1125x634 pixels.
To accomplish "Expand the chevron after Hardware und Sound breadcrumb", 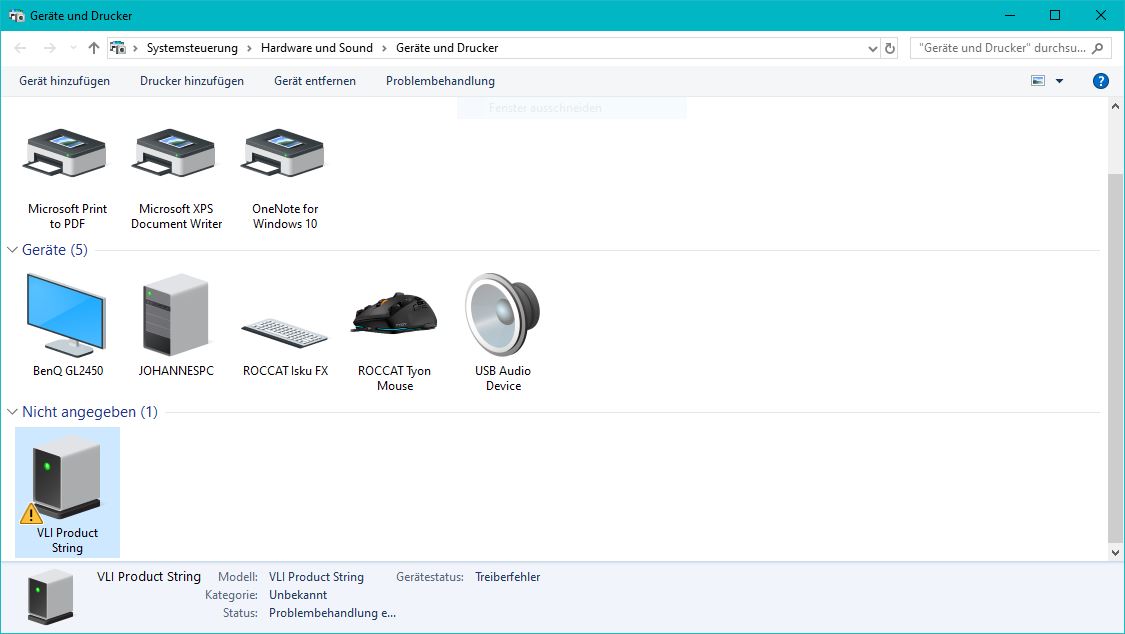I will [x=384, y=48].
